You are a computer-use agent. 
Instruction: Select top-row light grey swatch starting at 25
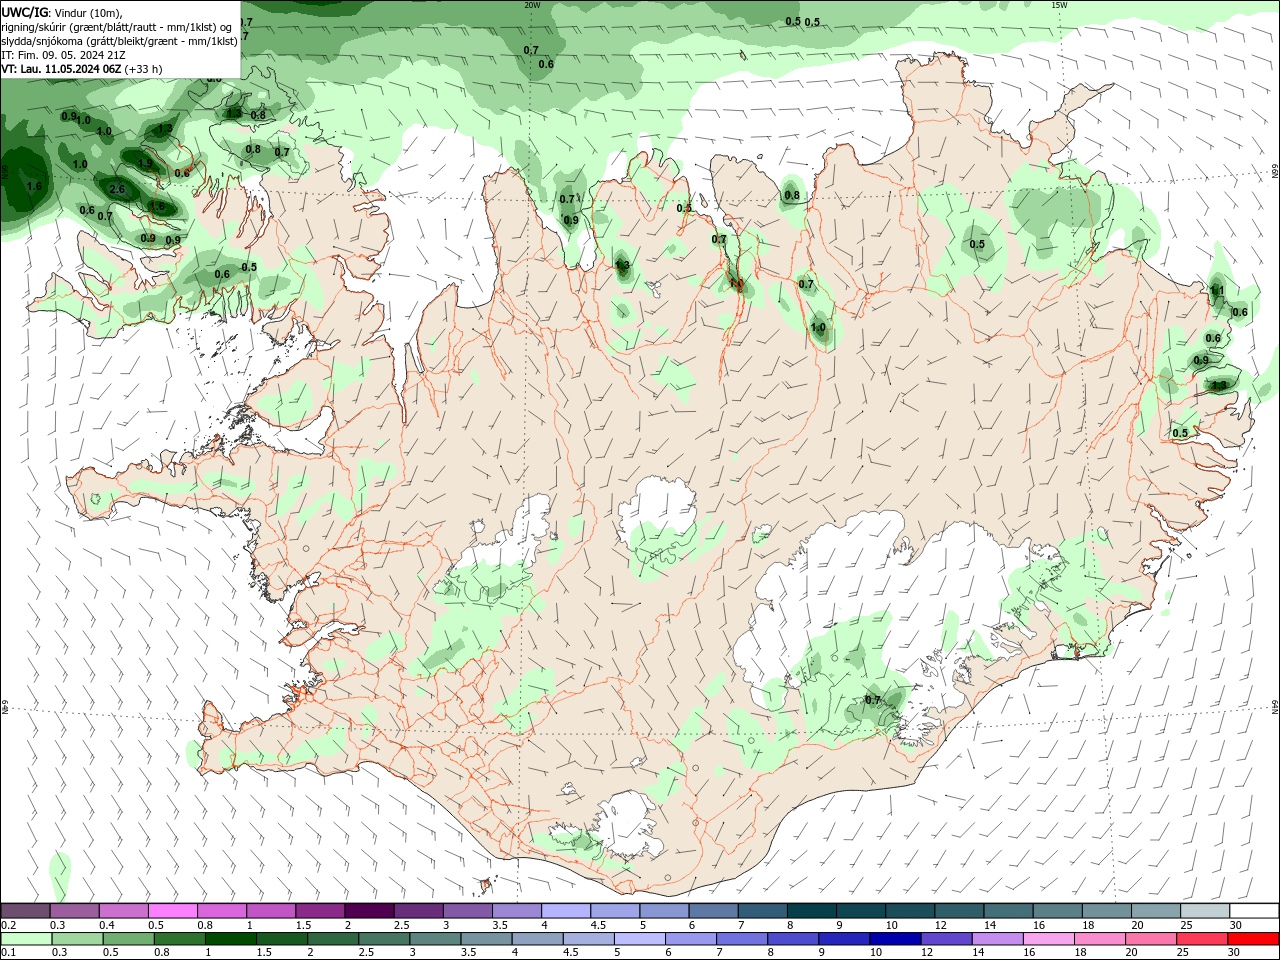tap(1204, 911)
